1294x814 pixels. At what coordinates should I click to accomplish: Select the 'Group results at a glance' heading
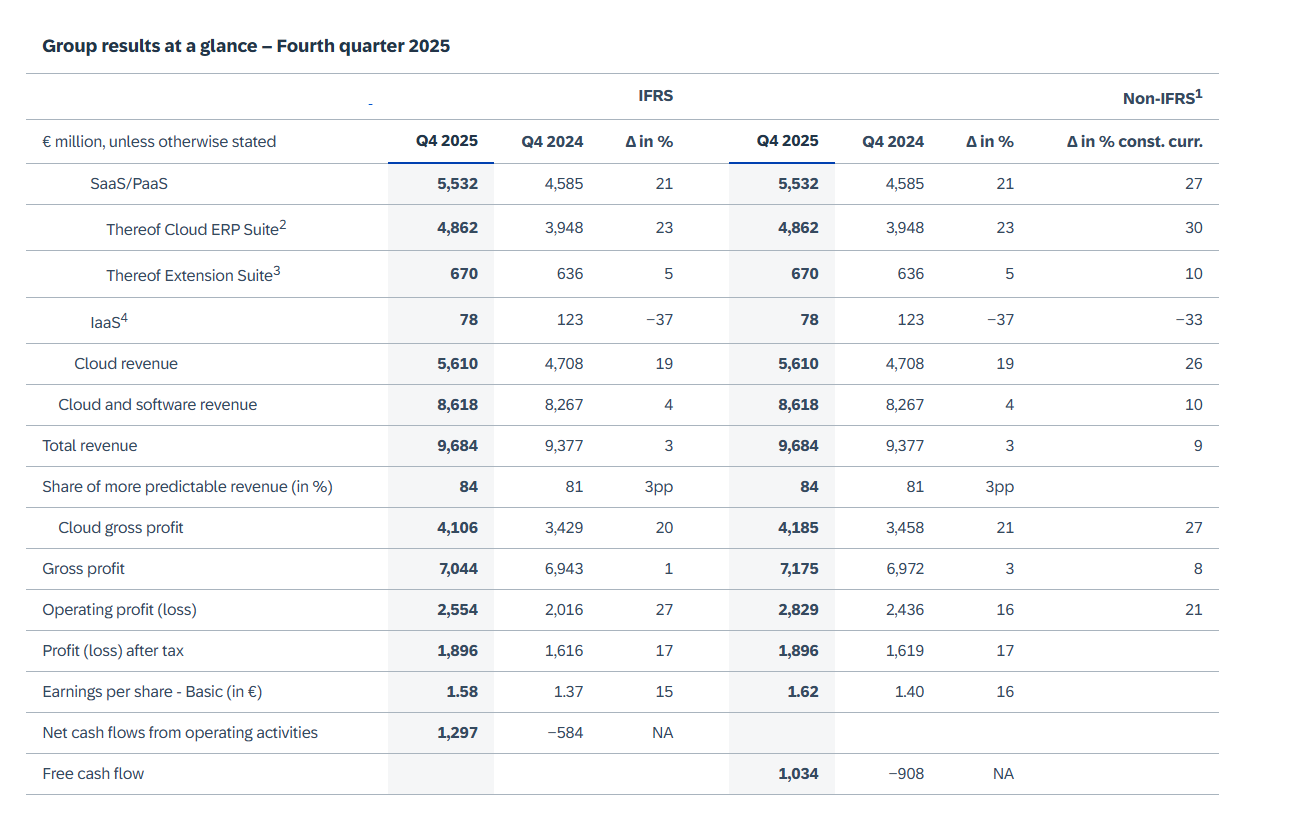[246, 46]
